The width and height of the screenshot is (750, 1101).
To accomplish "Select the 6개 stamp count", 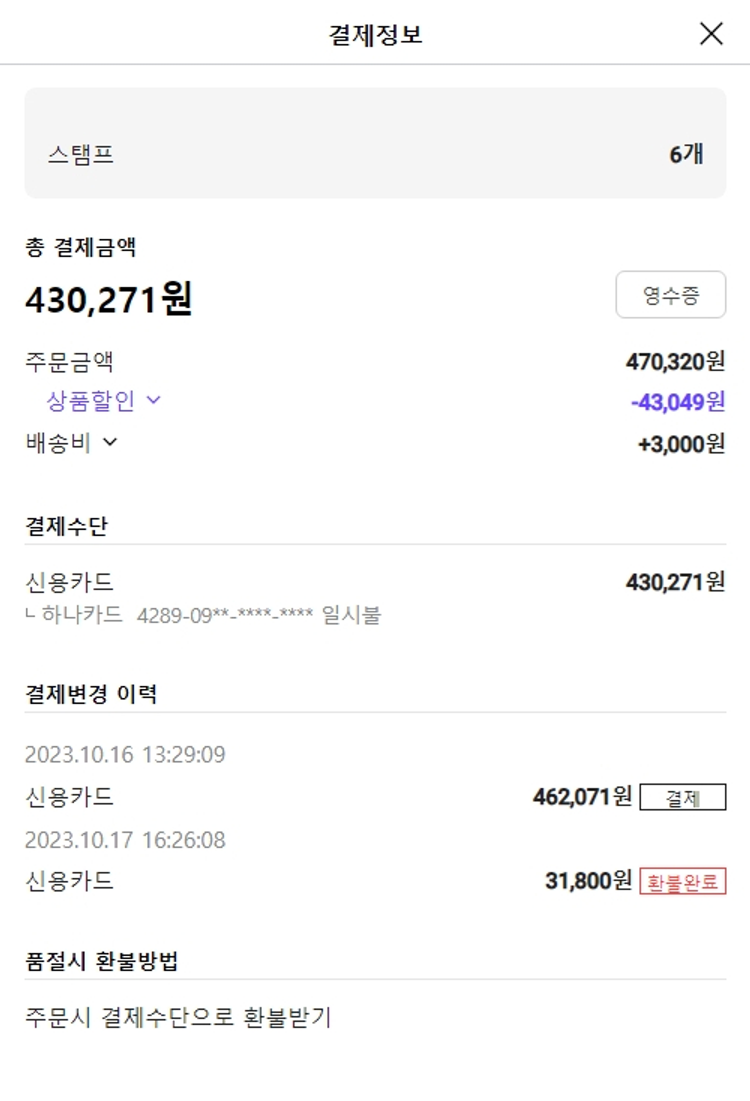I will pyautogui.click(x=686, y=154).
